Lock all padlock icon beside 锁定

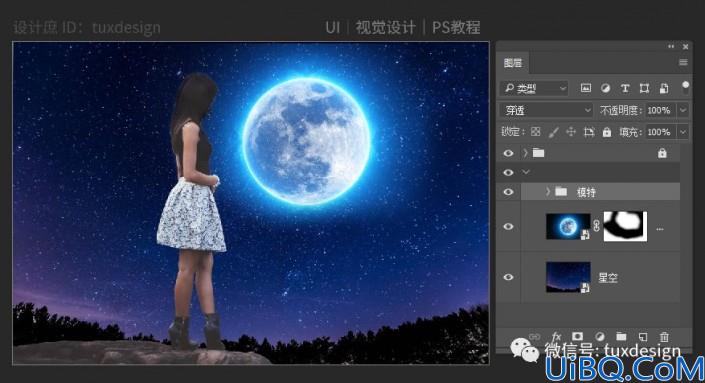click(x=607, y=132)
